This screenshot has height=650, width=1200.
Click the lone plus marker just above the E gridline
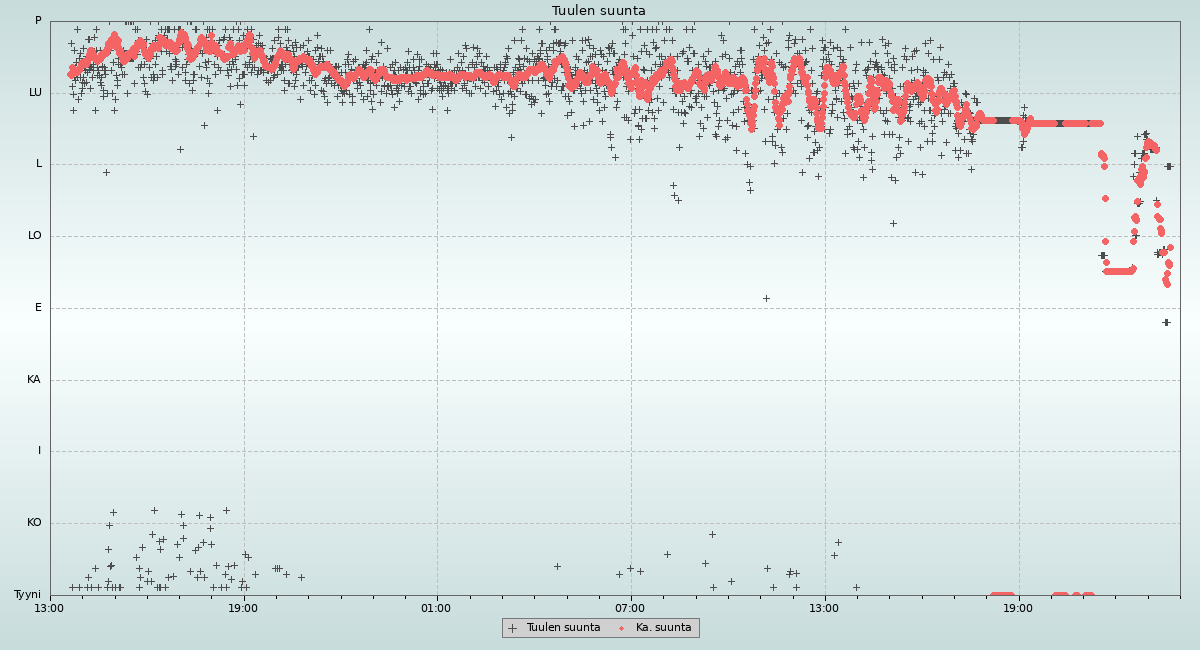(766, 298)
